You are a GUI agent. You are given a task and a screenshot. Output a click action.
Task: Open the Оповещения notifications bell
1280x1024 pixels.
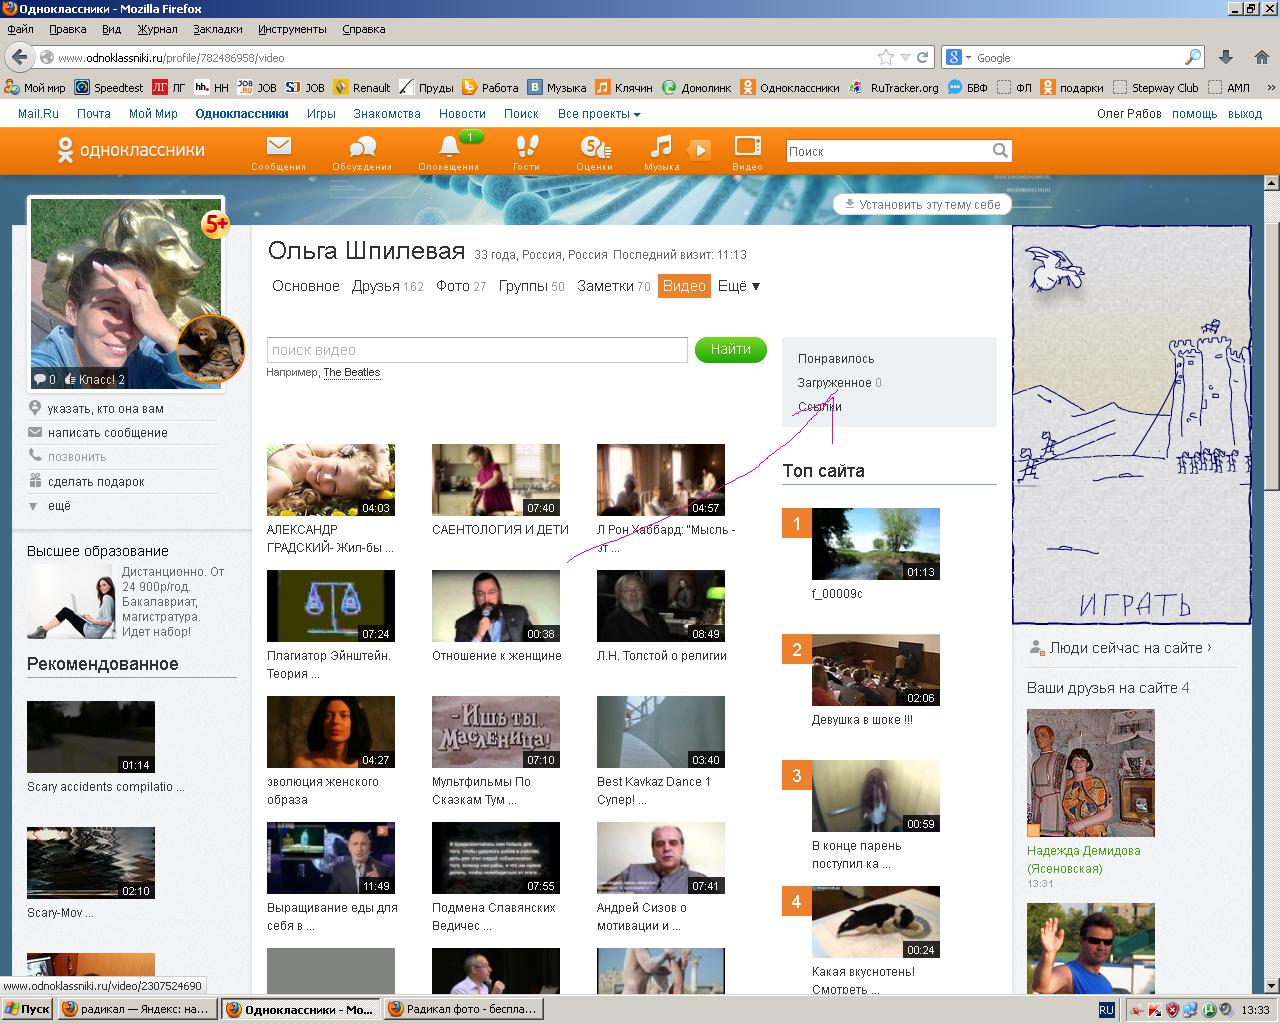[449, 152]
